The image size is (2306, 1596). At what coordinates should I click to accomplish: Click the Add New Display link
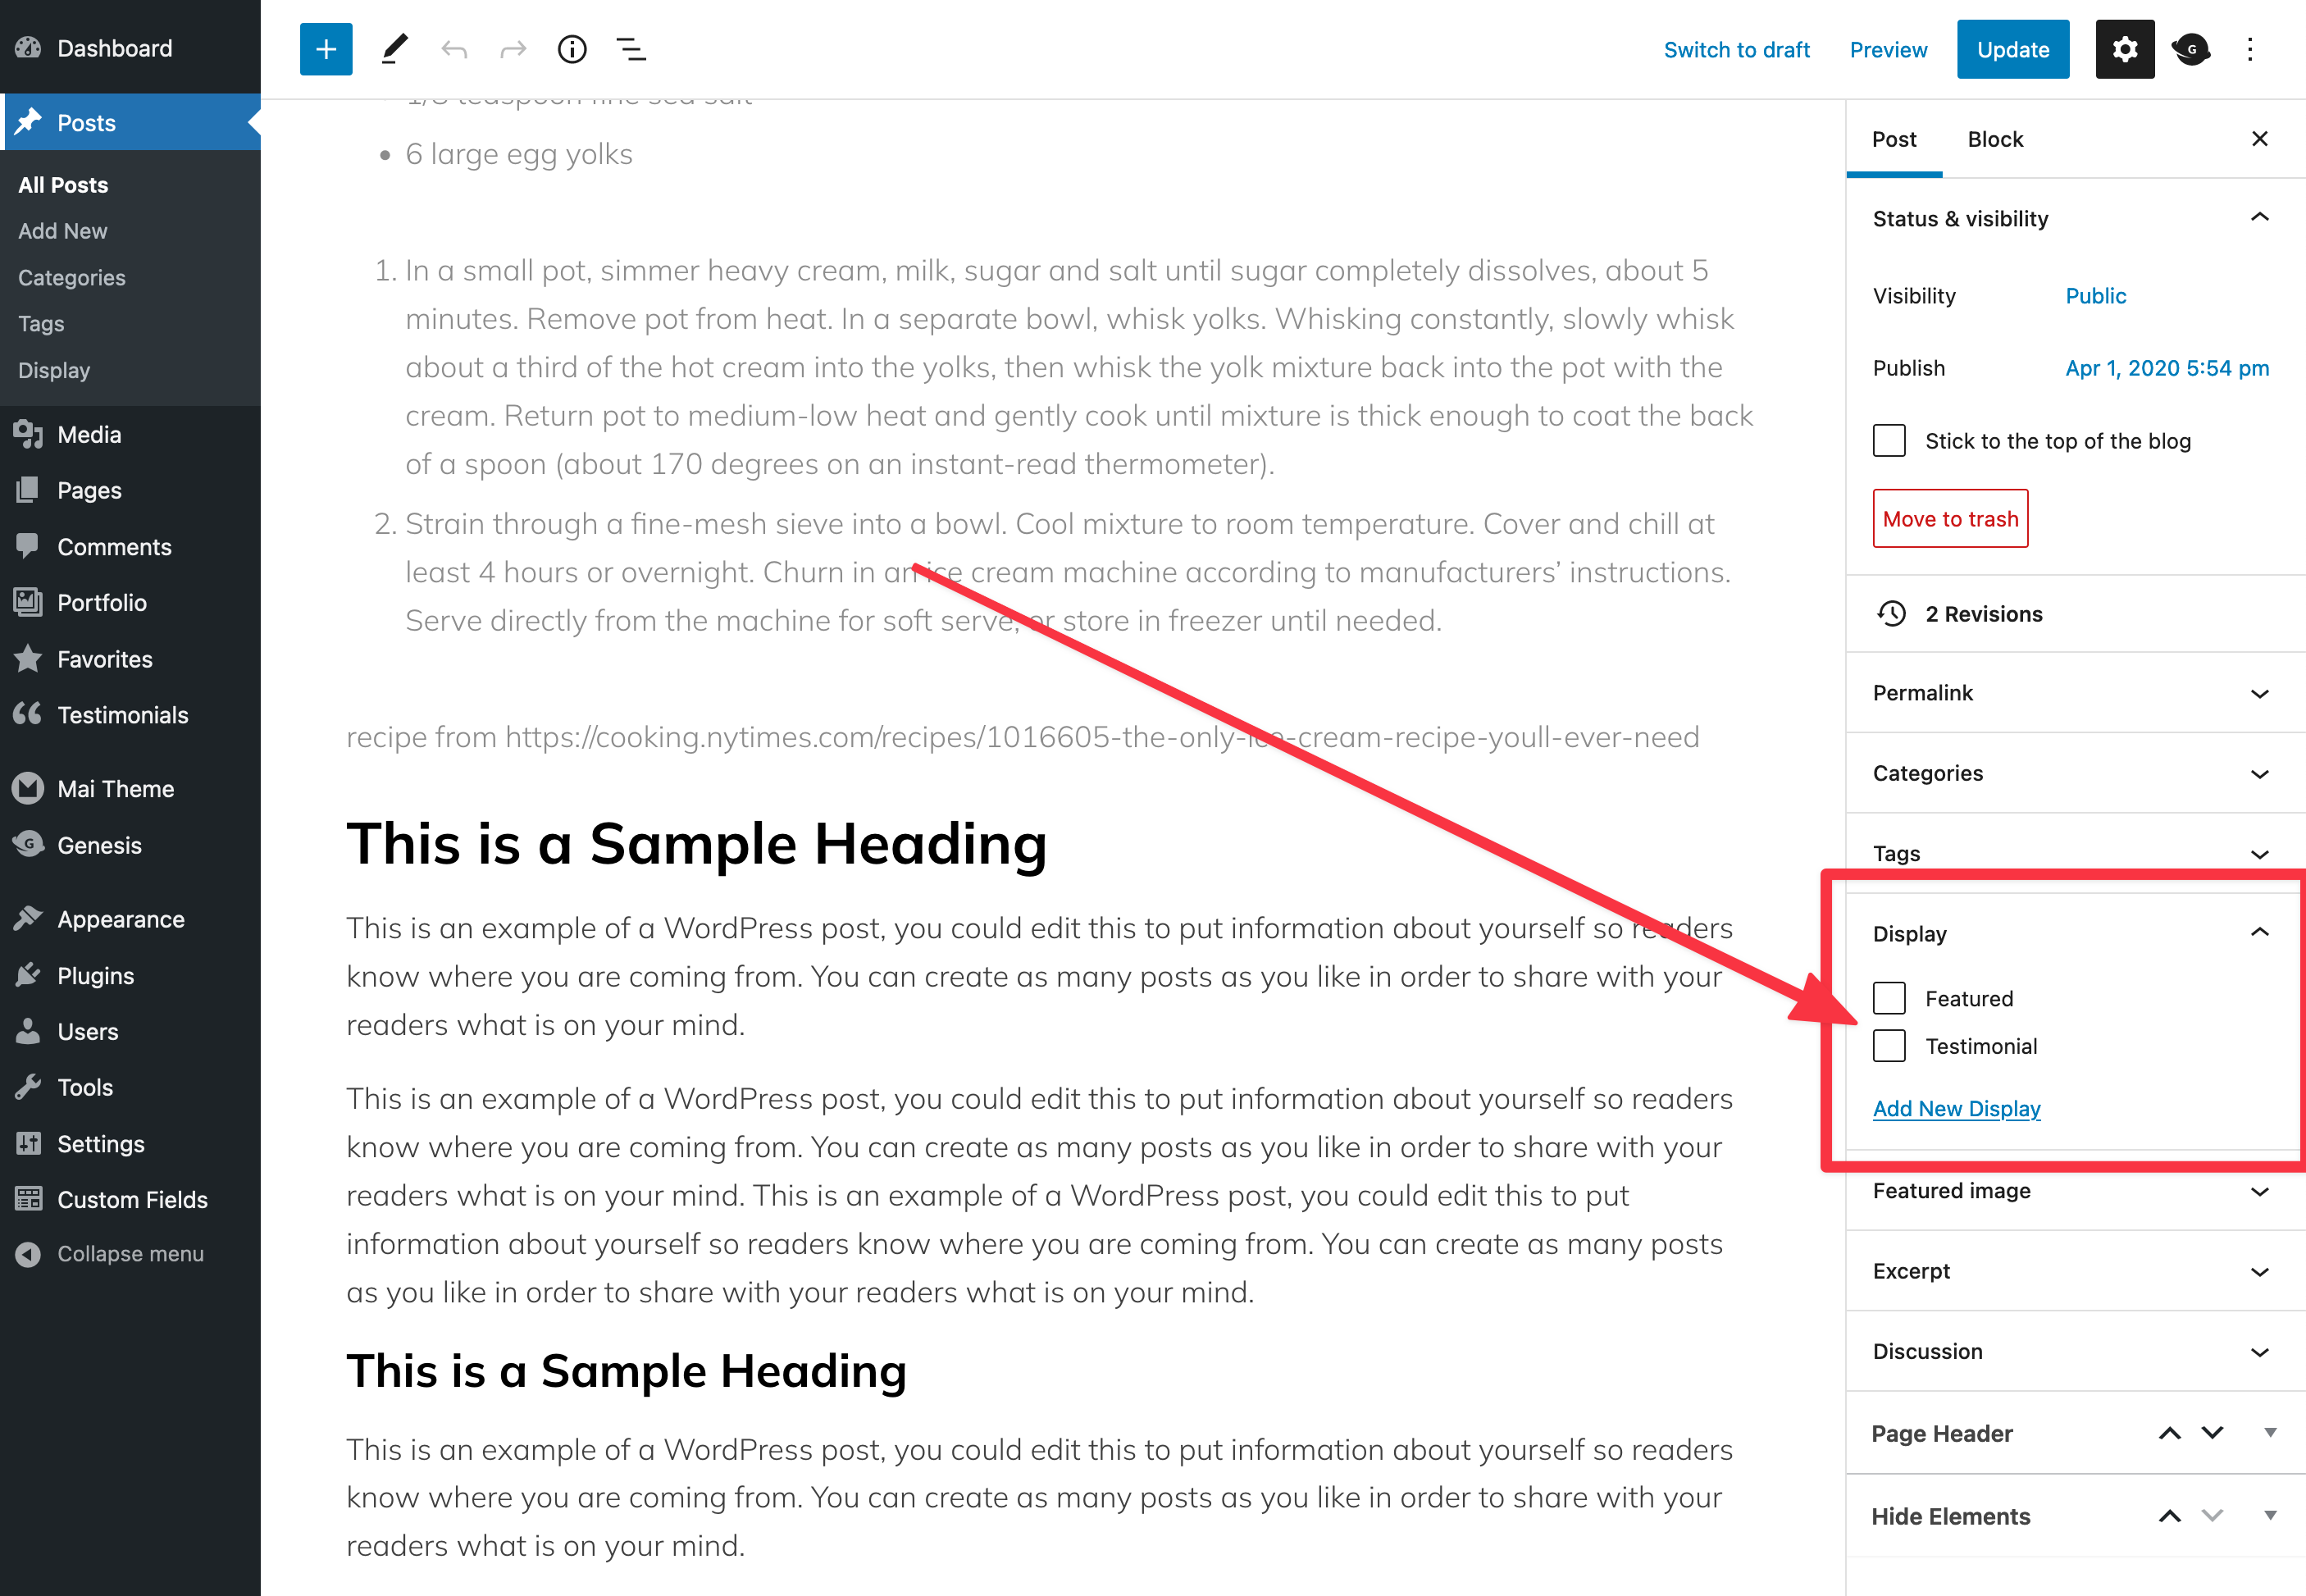[1956, 1108]
